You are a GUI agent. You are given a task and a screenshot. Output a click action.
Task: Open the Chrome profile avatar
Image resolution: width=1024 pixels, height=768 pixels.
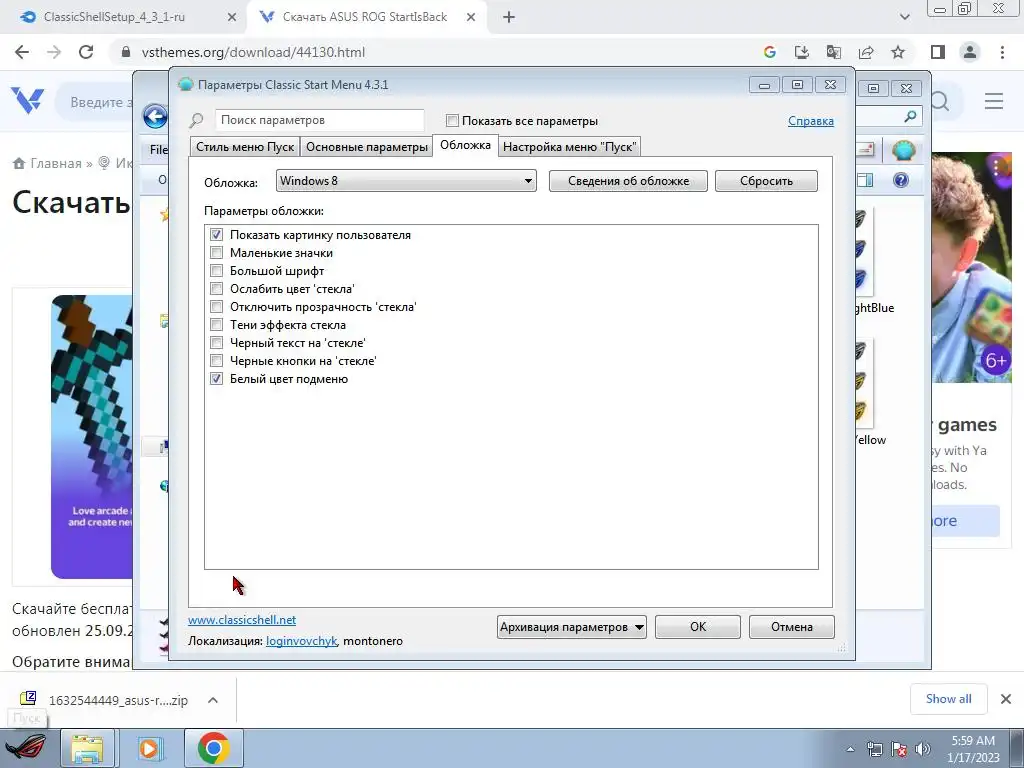[x=970, y=52]
